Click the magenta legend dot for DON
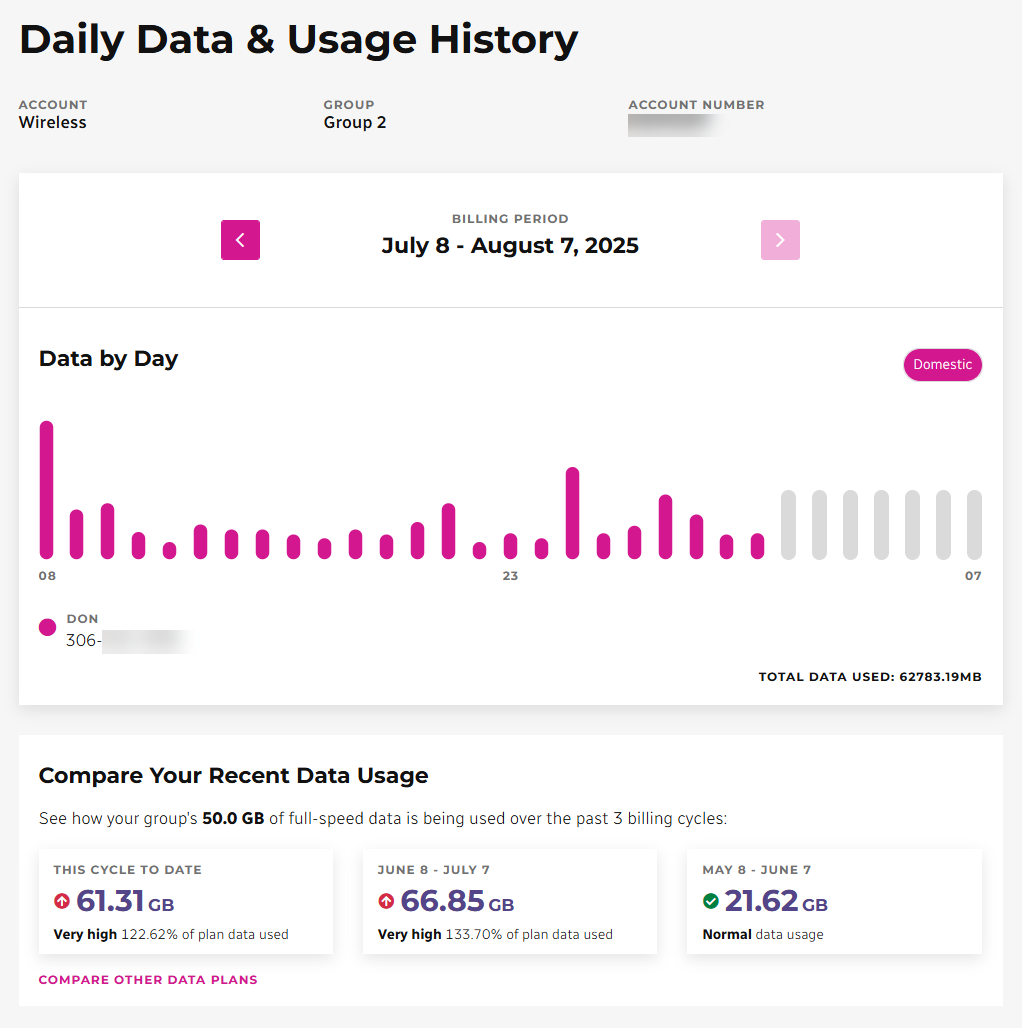 click(47, 628)
